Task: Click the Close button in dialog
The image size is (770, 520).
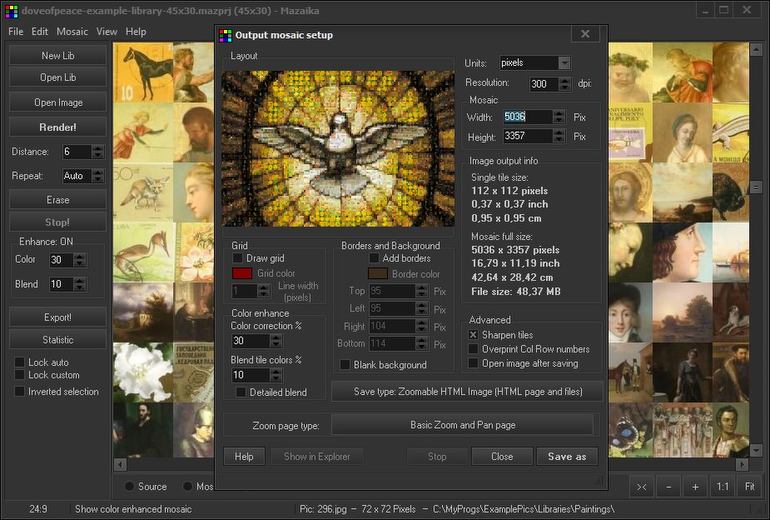Action: pos(502,457)
